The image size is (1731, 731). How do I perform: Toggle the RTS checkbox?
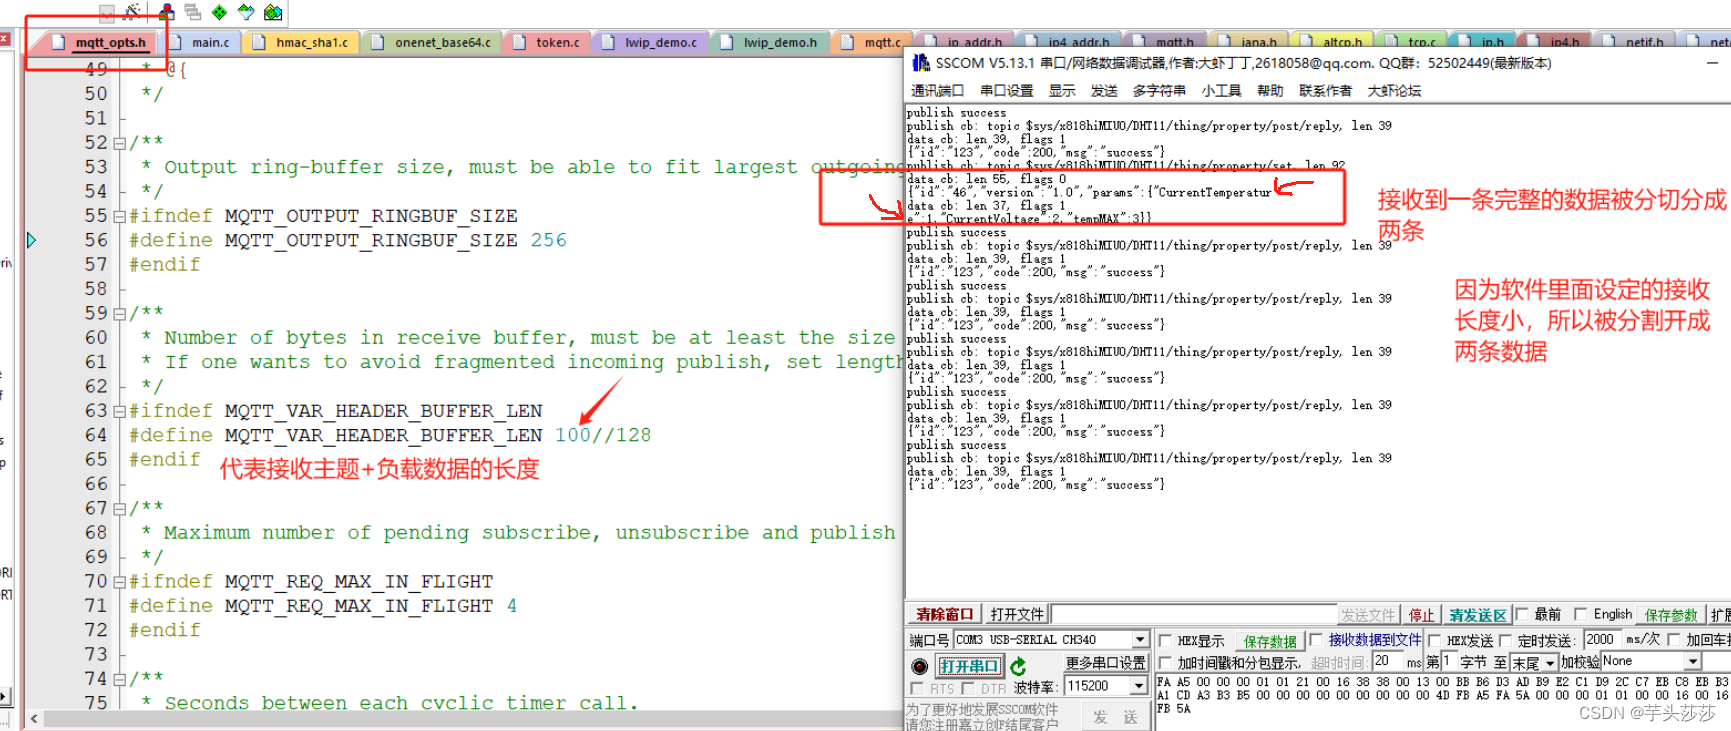(x=917, y=688)
